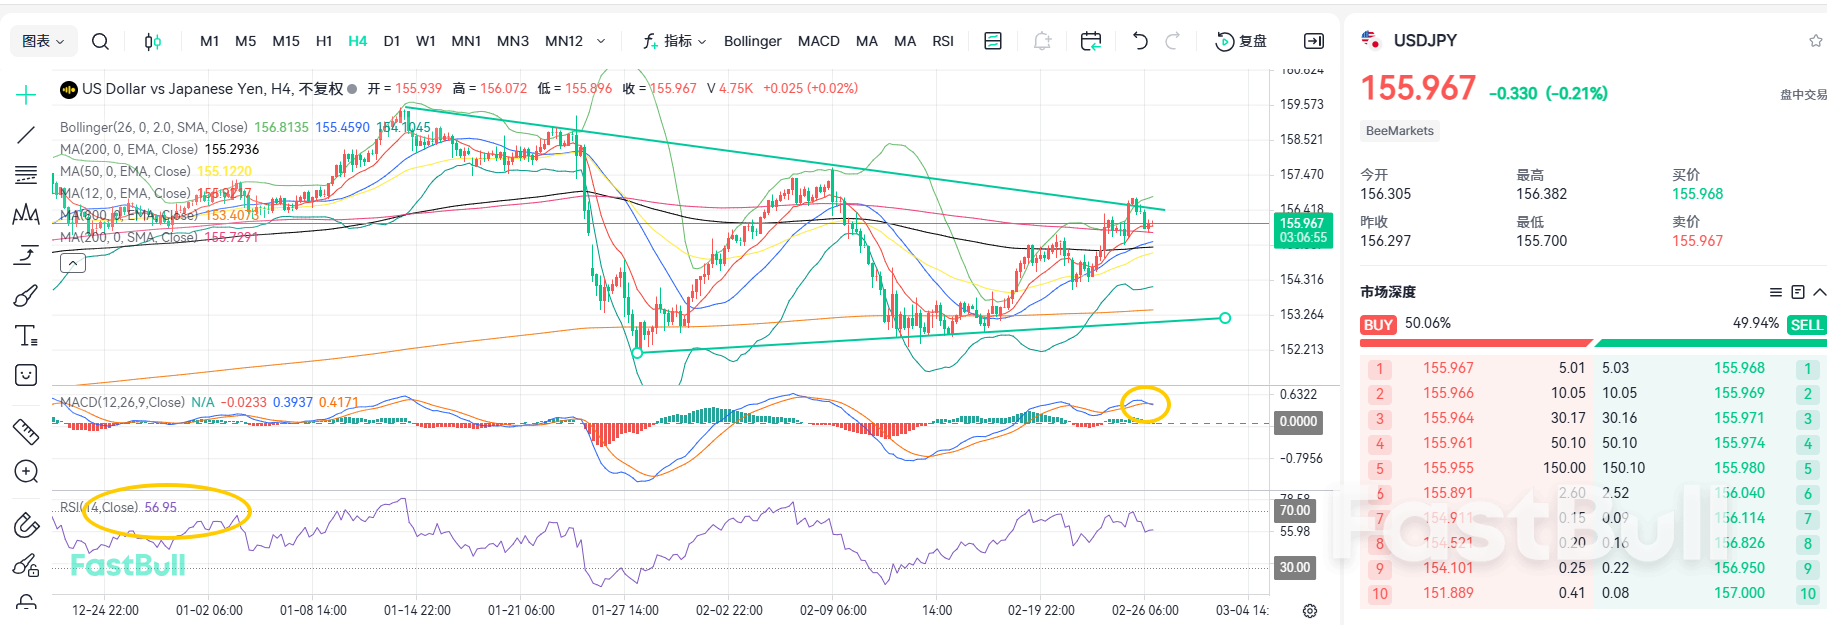The image size is (1827, 625).
Task: Open the 指标 indicators dropdown
Action: pyautogui.click(x=675, y=41)
